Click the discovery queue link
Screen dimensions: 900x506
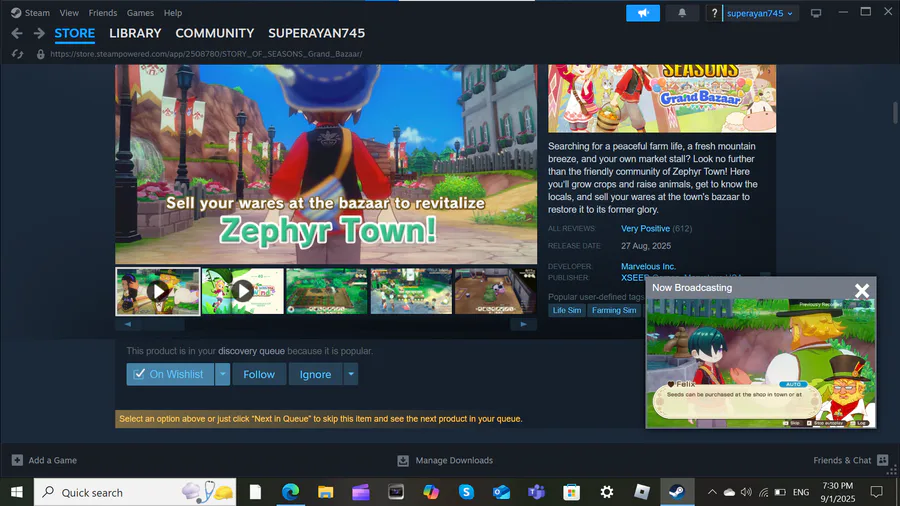(251, 351)
